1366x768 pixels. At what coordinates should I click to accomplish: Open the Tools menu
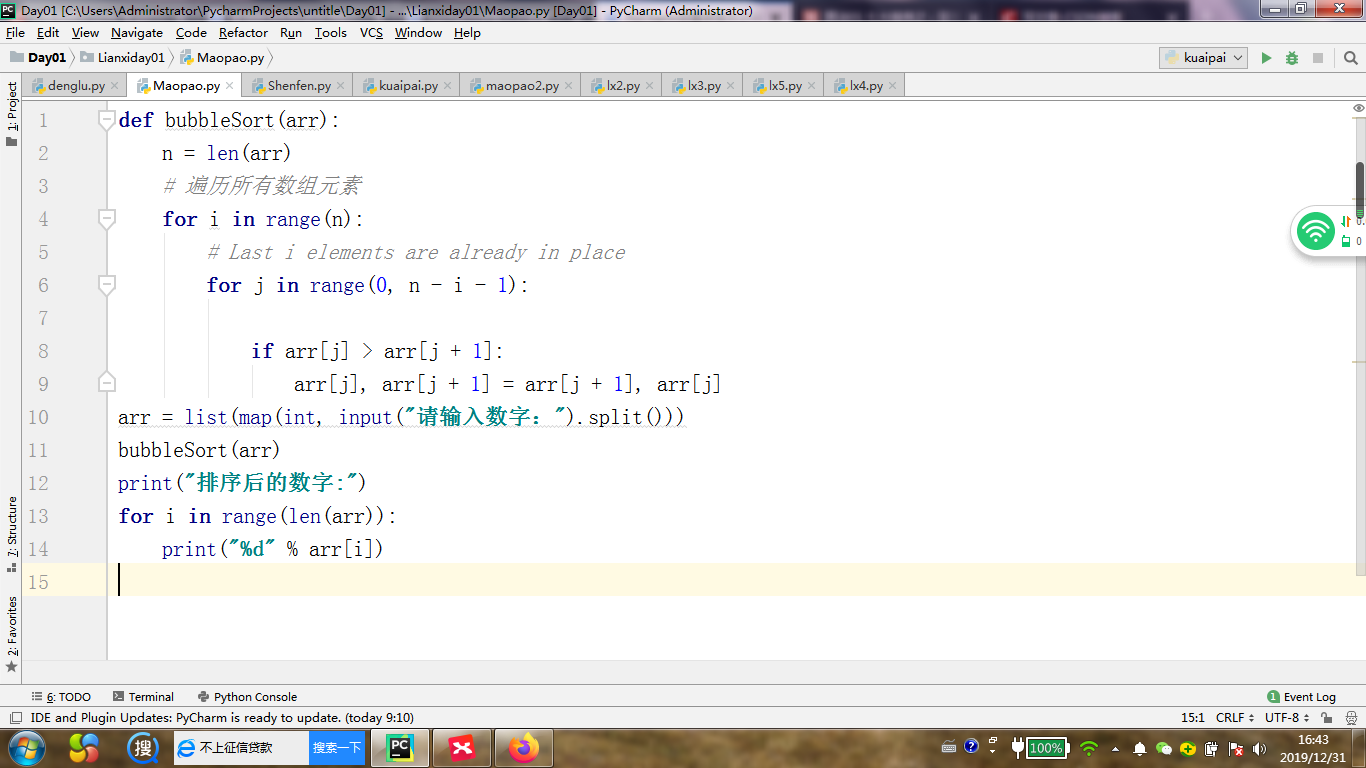331,33
